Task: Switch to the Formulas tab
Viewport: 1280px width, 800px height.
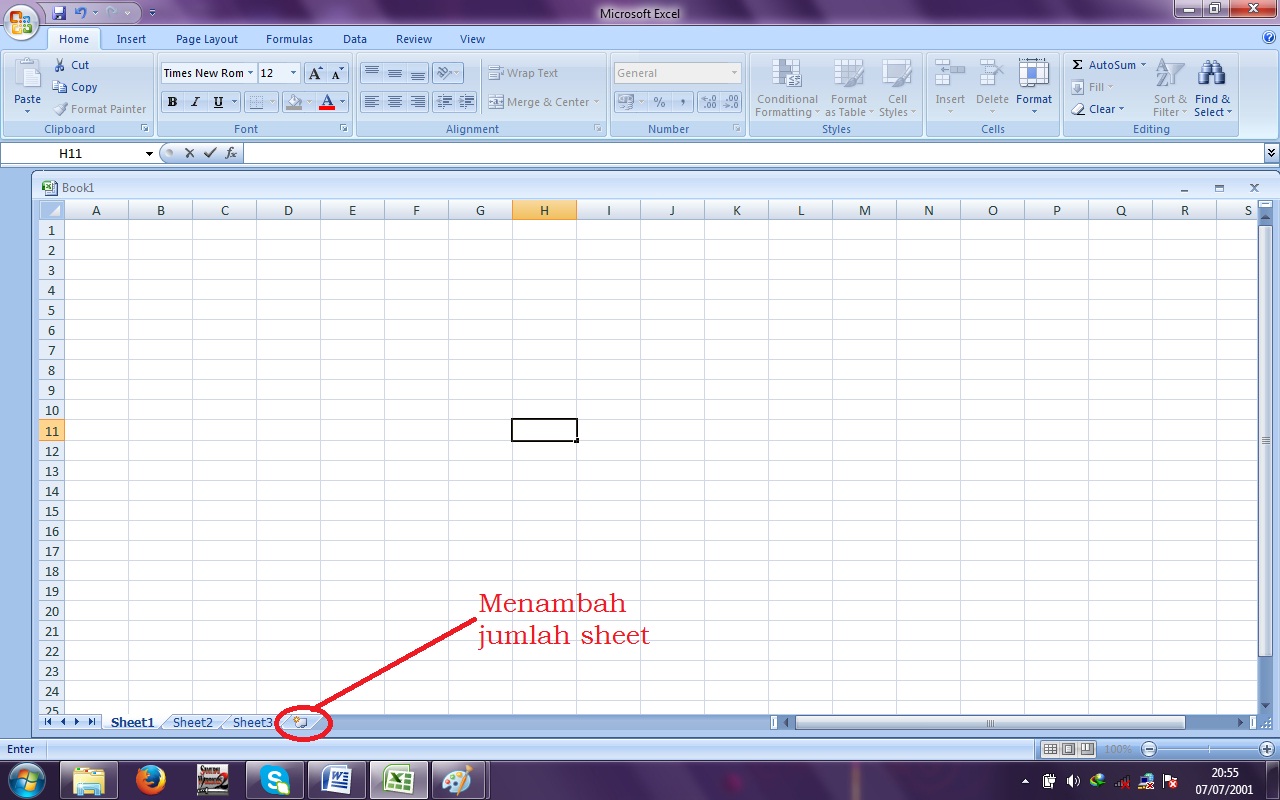Action: point(289,39)
